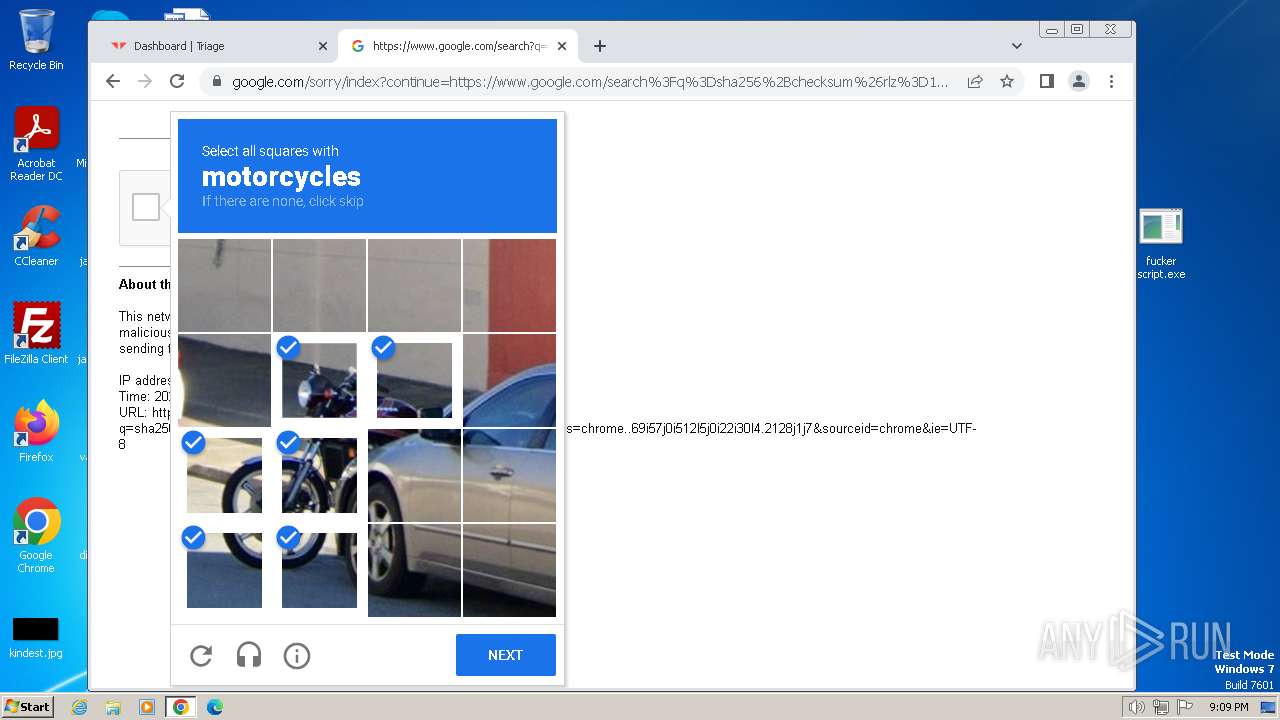Go forward in Chrome history
Viewport: 1280px width, 720px height.
coord(145,82)
